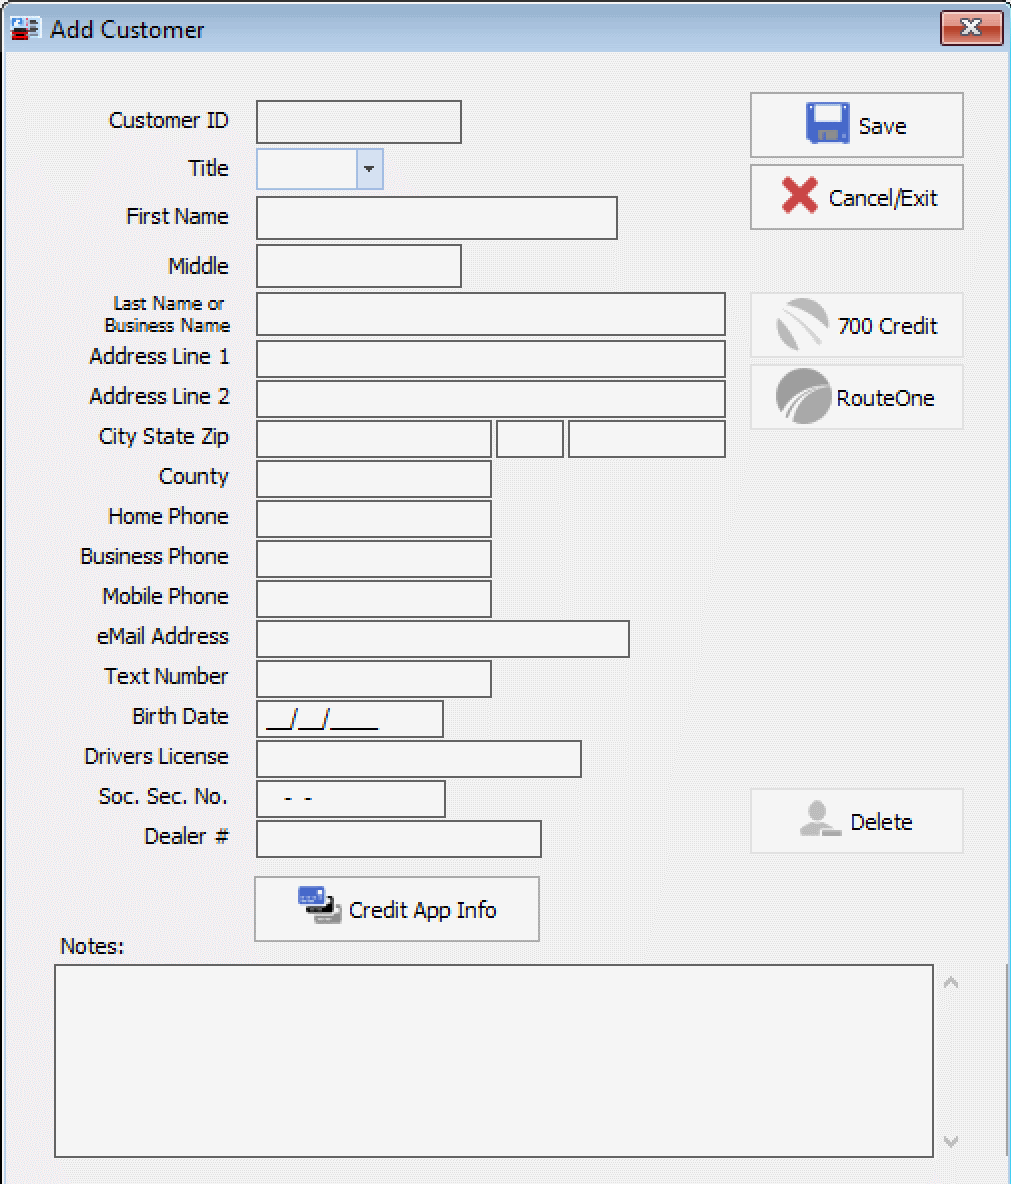Screen dimensions: 1011x1184
Task: Click the red X Cancel/Exit icon
Action: coord(800,196)
